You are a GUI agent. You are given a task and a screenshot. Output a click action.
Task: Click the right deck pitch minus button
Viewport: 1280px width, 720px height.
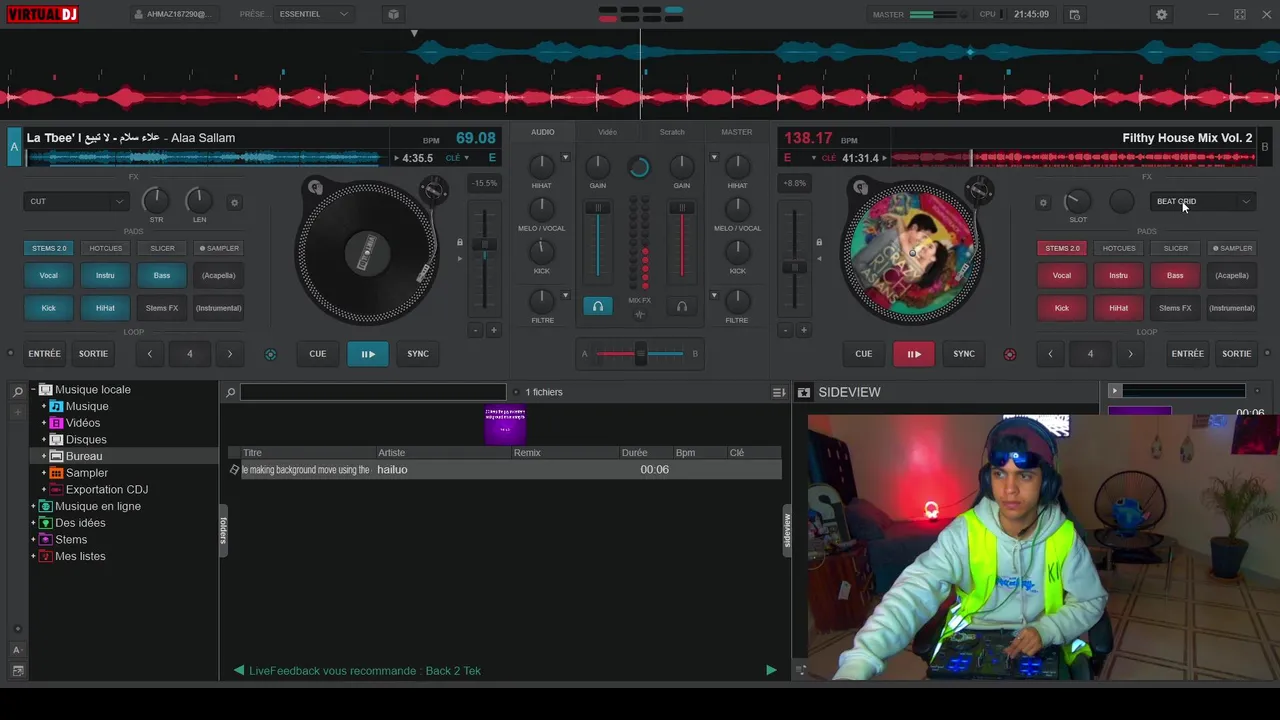click(785, 330)
